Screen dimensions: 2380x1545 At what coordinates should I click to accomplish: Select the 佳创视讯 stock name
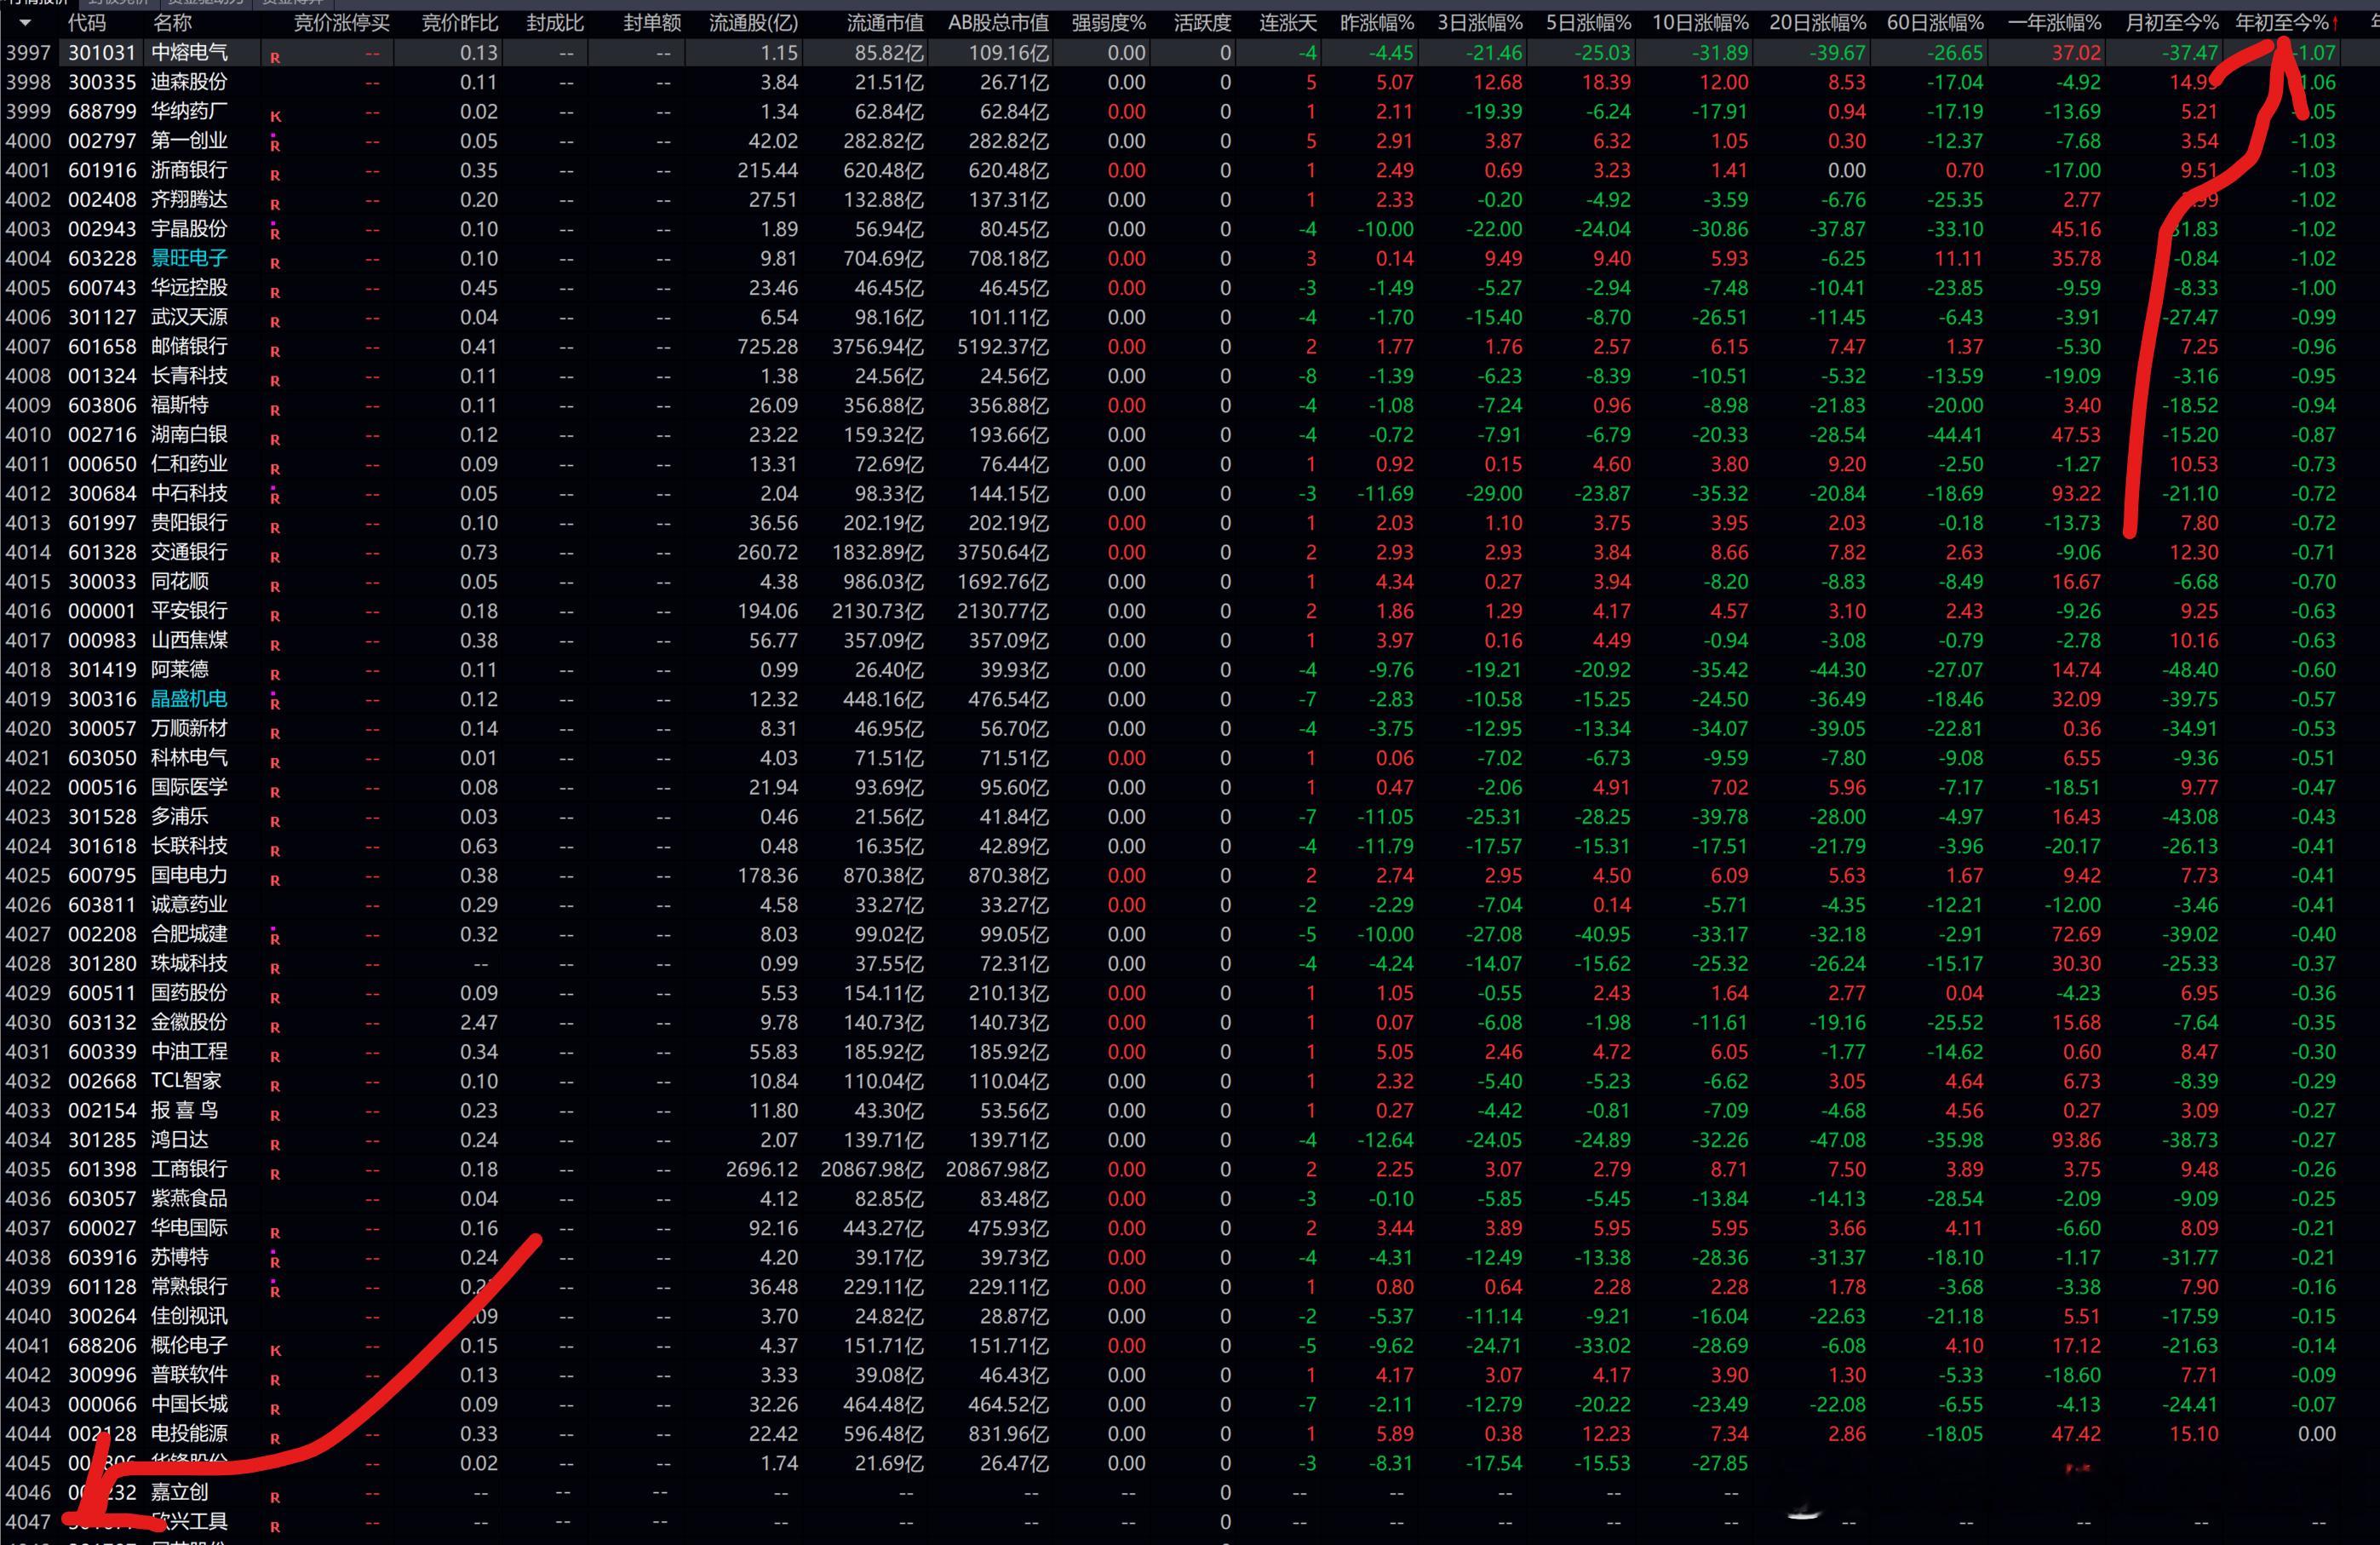click(189, 1316)
